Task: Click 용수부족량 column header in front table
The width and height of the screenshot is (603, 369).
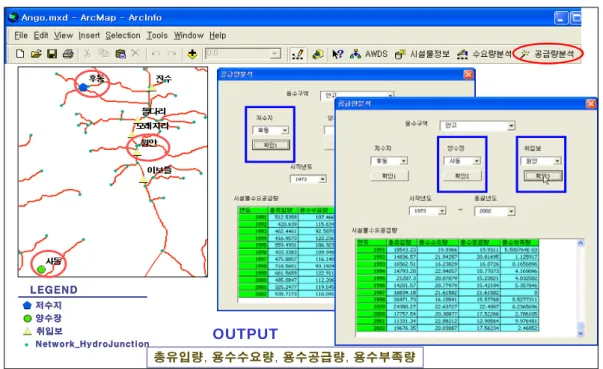Action: click(520, 243)
